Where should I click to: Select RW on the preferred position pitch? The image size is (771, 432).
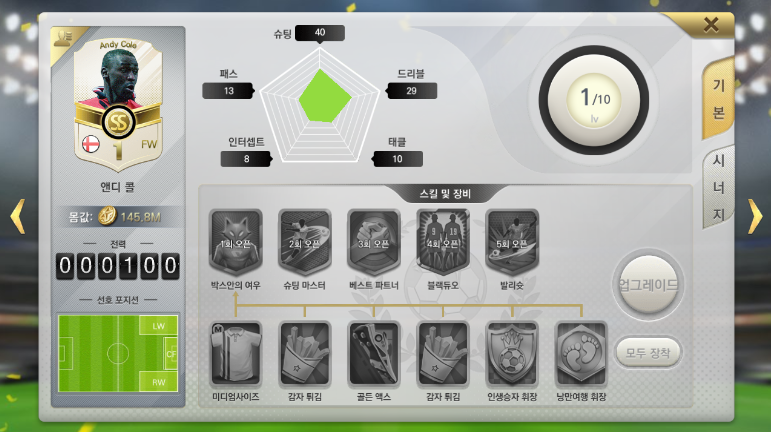(x=158, y=382)
